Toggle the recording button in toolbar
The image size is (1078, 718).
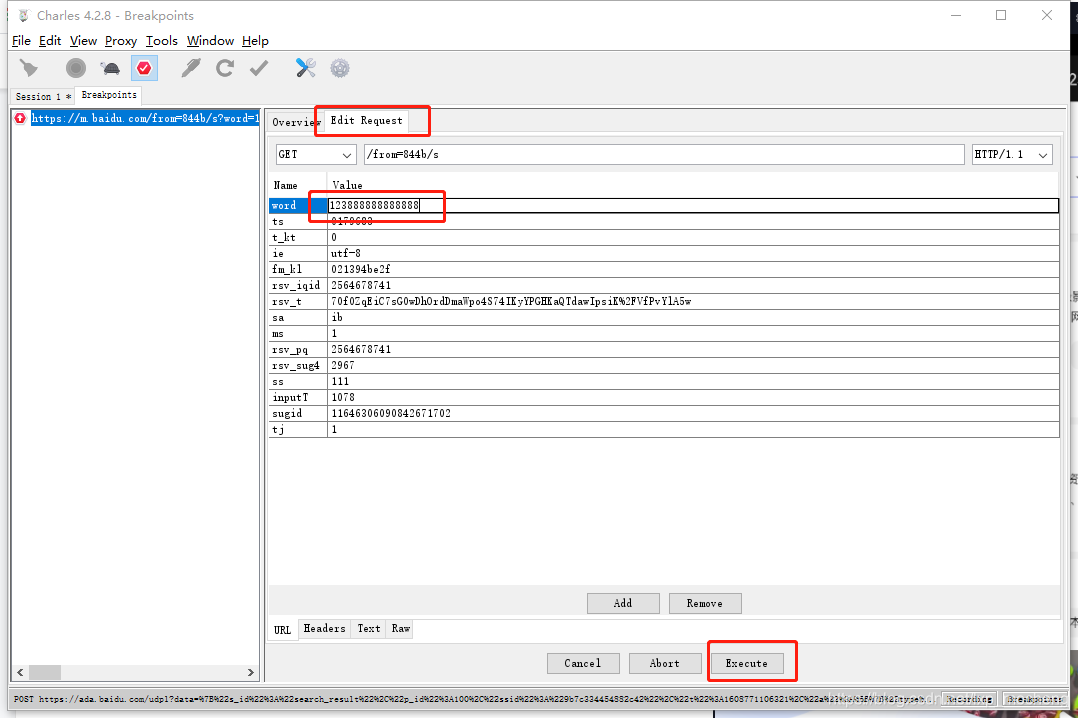(76, 68)
